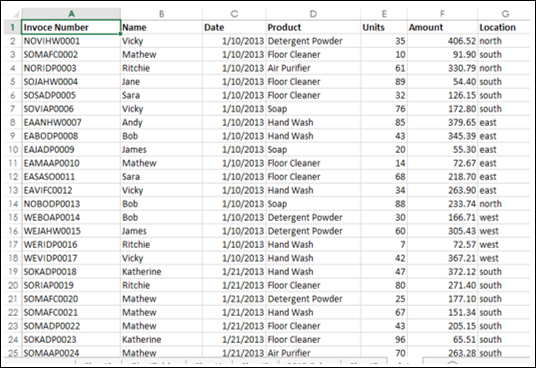Click the Air Purifier cell in row 4
Screen dimensions: 536x368
pos(313,68)
